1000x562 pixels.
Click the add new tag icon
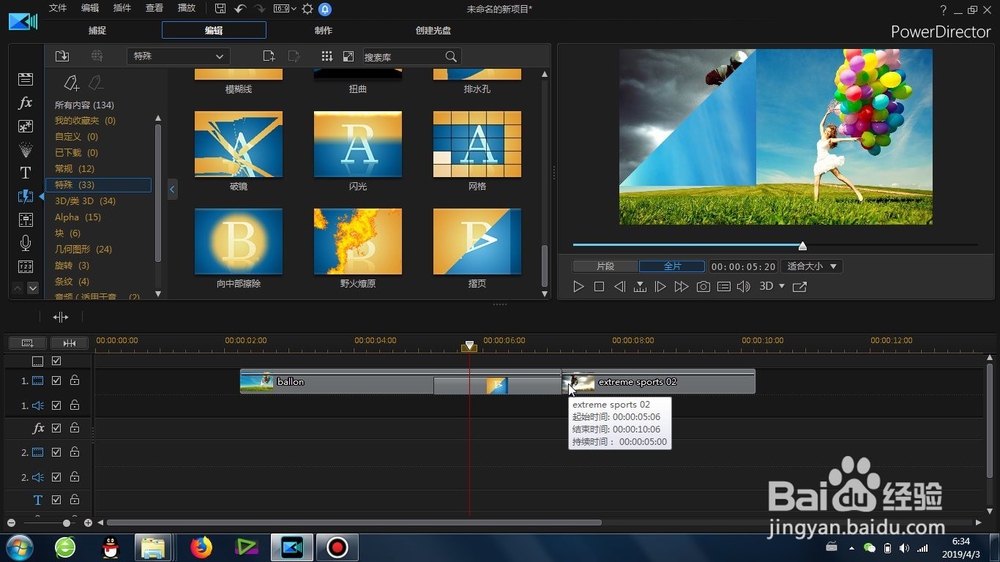pos(71,83)
